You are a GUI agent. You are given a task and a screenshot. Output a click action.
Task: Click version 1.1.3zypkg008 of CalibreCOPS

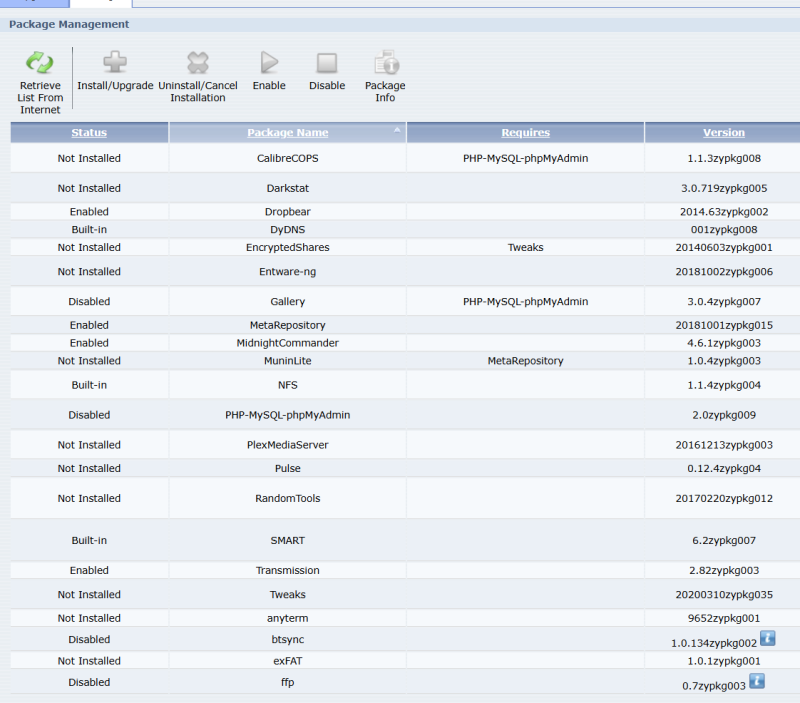[x=723, y=158]
